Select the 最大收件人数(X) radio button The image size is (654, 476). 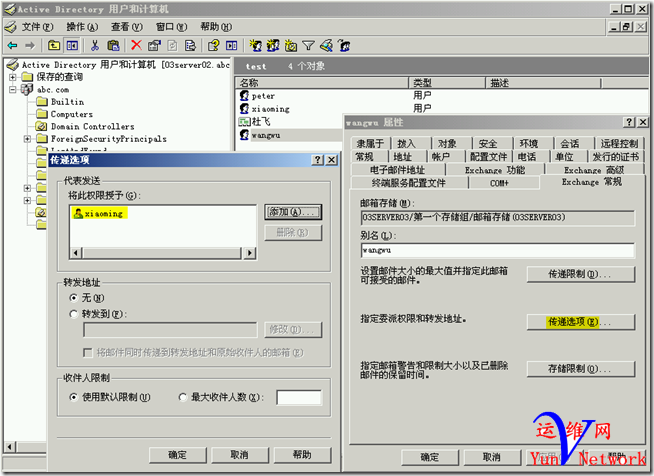(183, 397)
